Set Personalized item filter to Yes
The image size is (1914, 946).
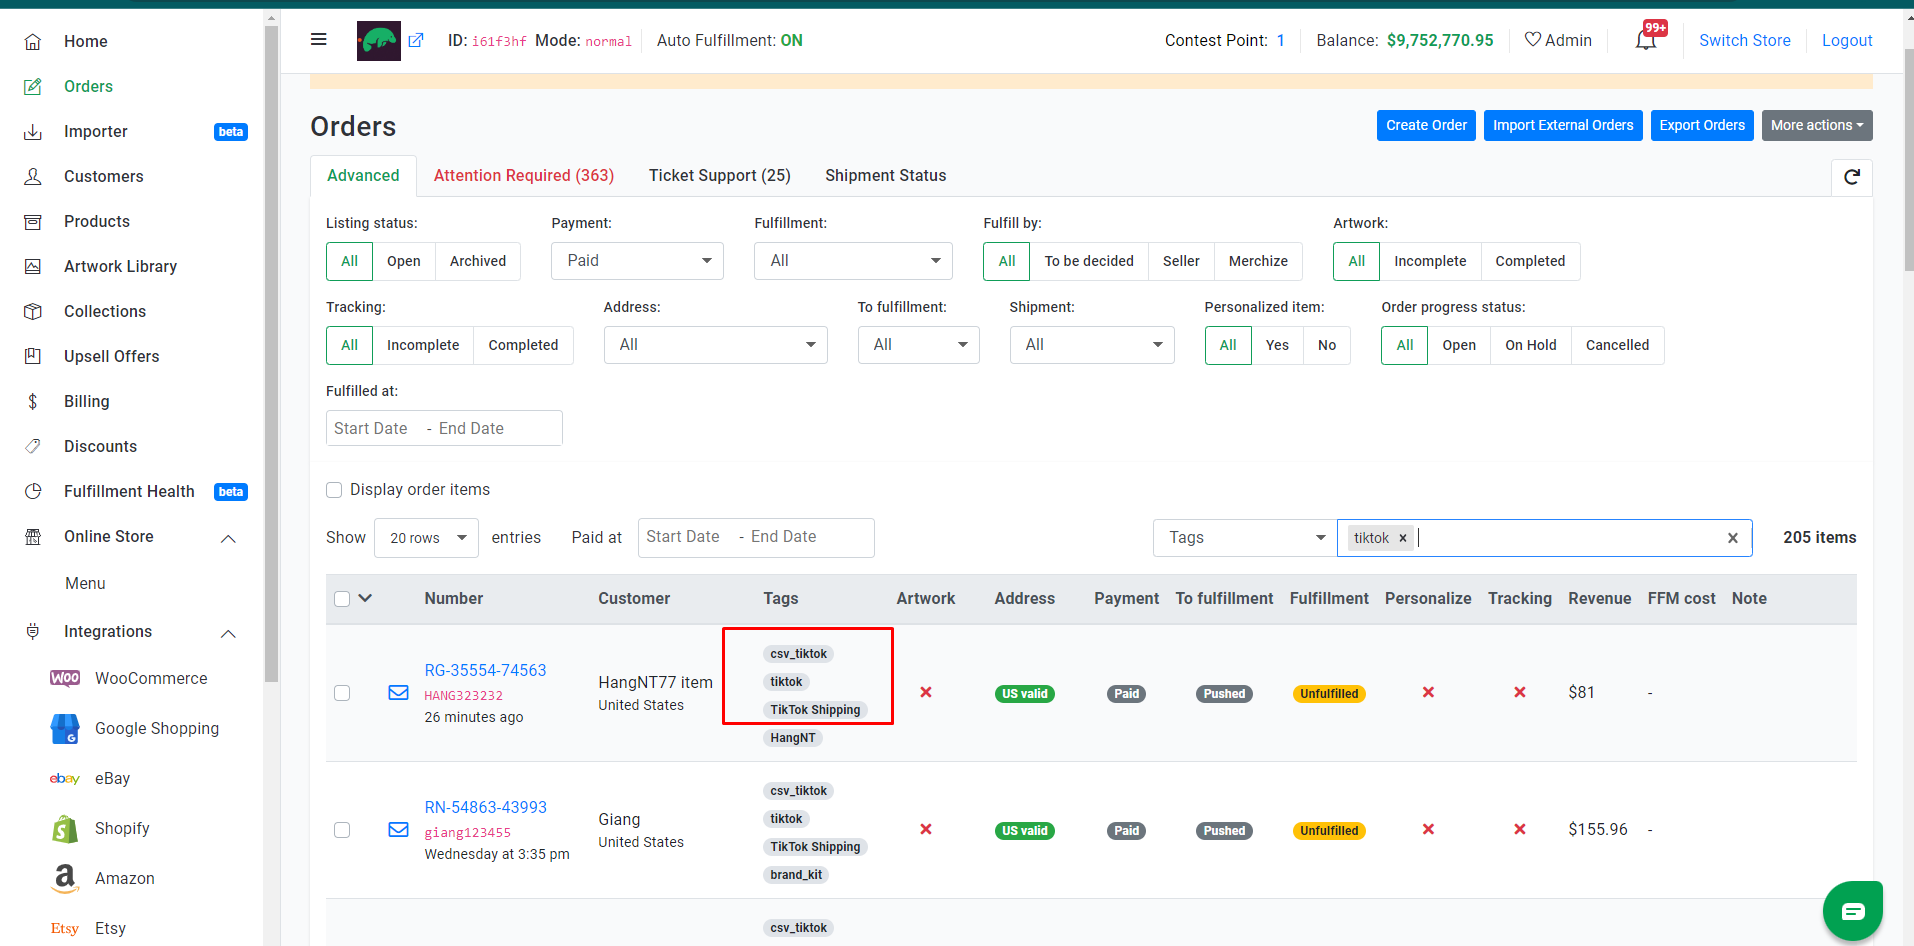point(1277,345)
